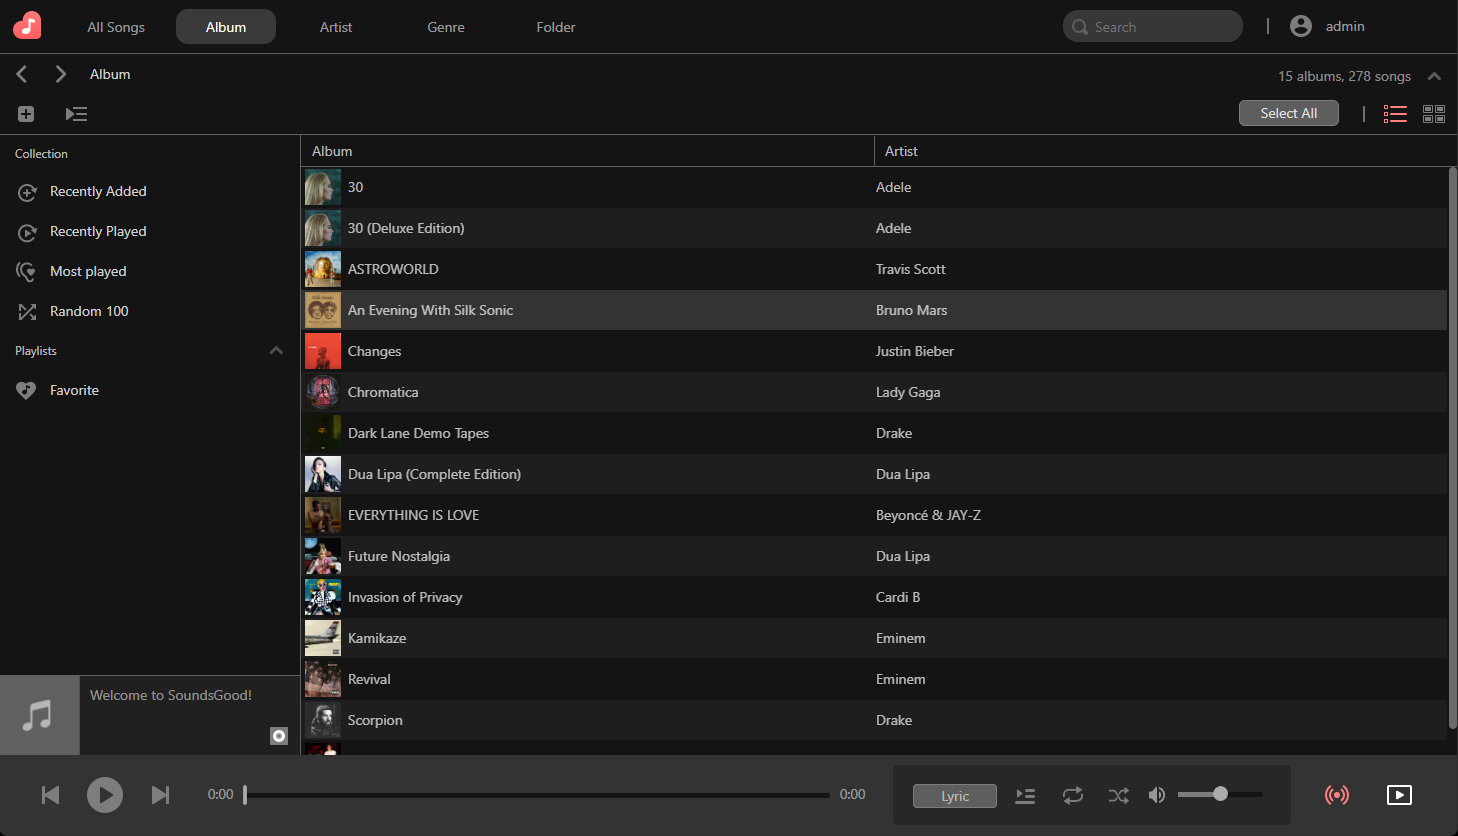
Task: Skip to the next track
Action: pyautogui.click(x=160, y=795)
